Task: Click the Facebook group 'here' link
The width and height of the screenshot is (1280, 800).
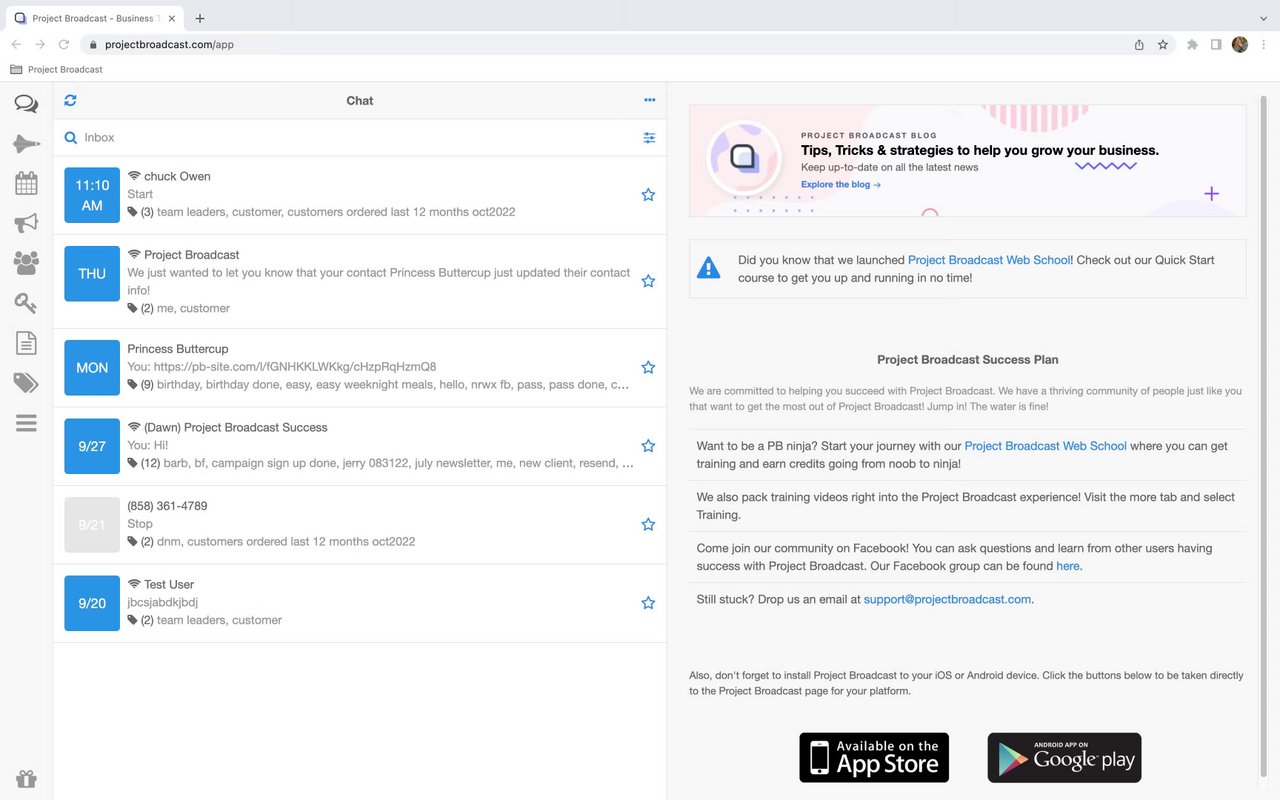Action: click(x=1068, y=566)
